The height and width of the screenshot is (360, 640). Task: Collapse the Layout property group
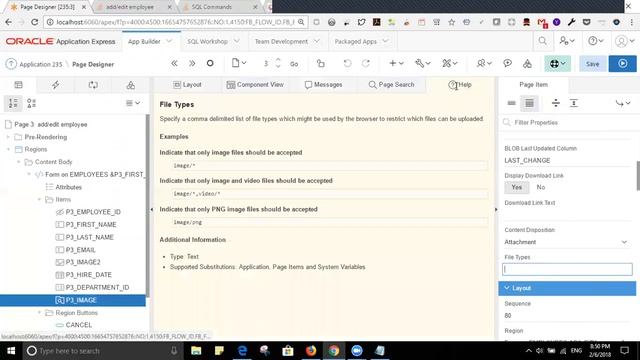coord(507,288)
